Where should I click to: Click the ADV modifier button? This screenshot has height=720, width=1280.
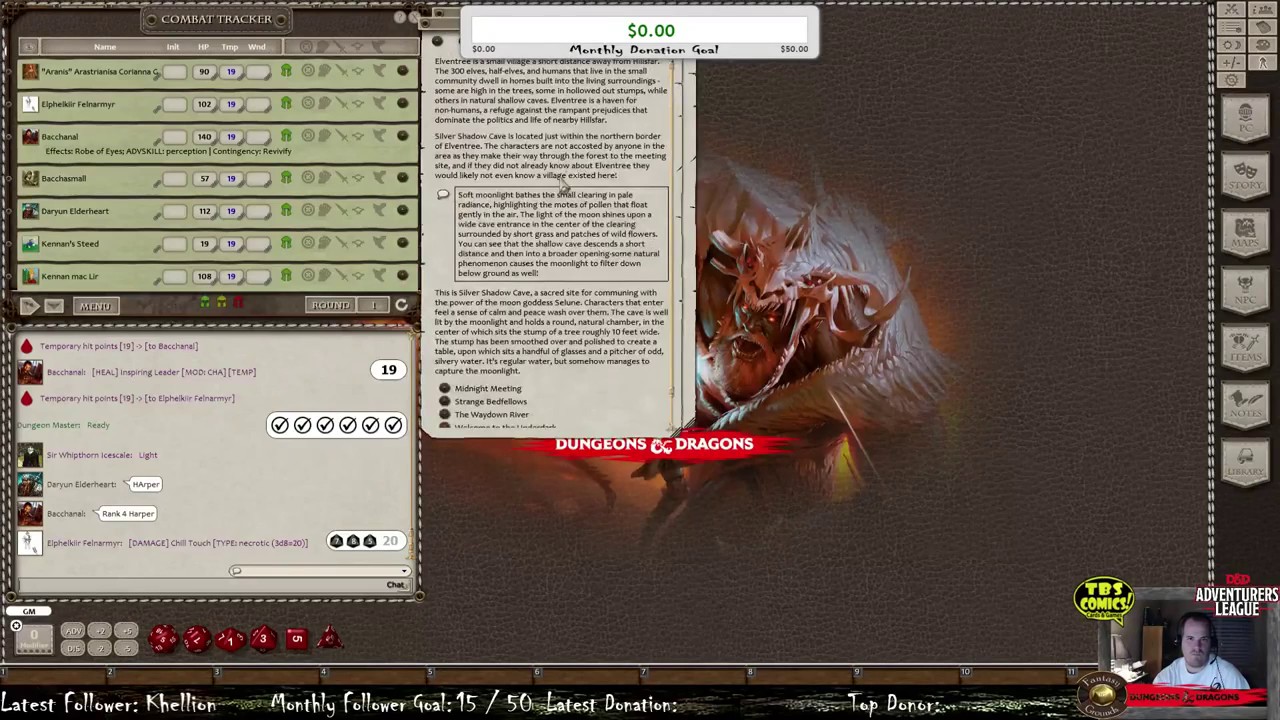tap(73, 631)
